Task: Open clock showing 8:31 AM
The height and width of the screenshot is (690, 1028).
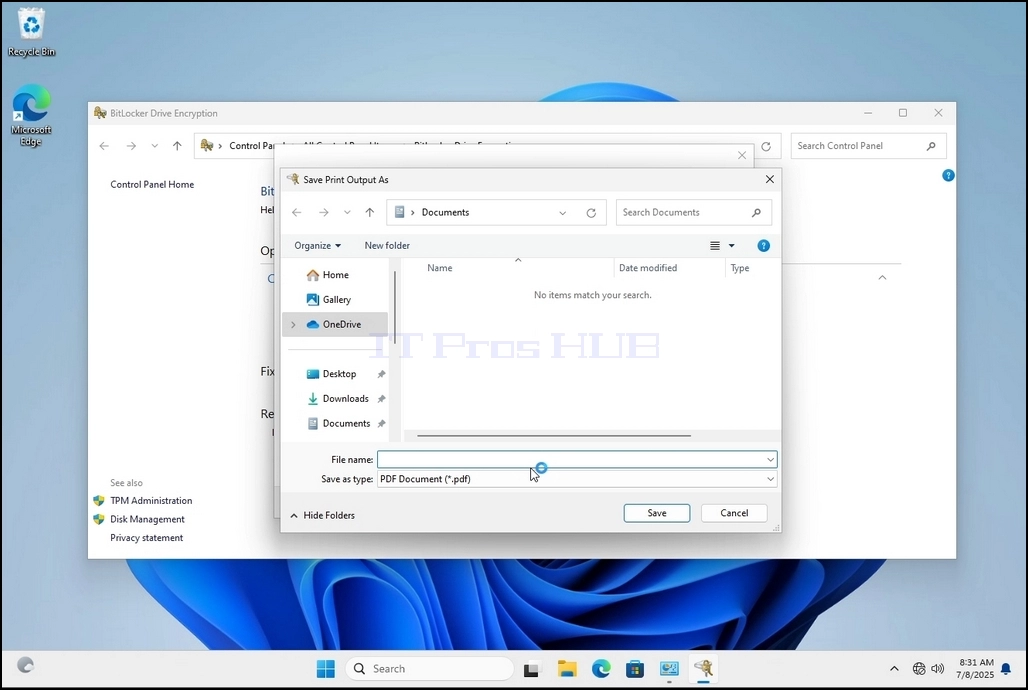Action: pyautogui.click(x=975, y=668)
